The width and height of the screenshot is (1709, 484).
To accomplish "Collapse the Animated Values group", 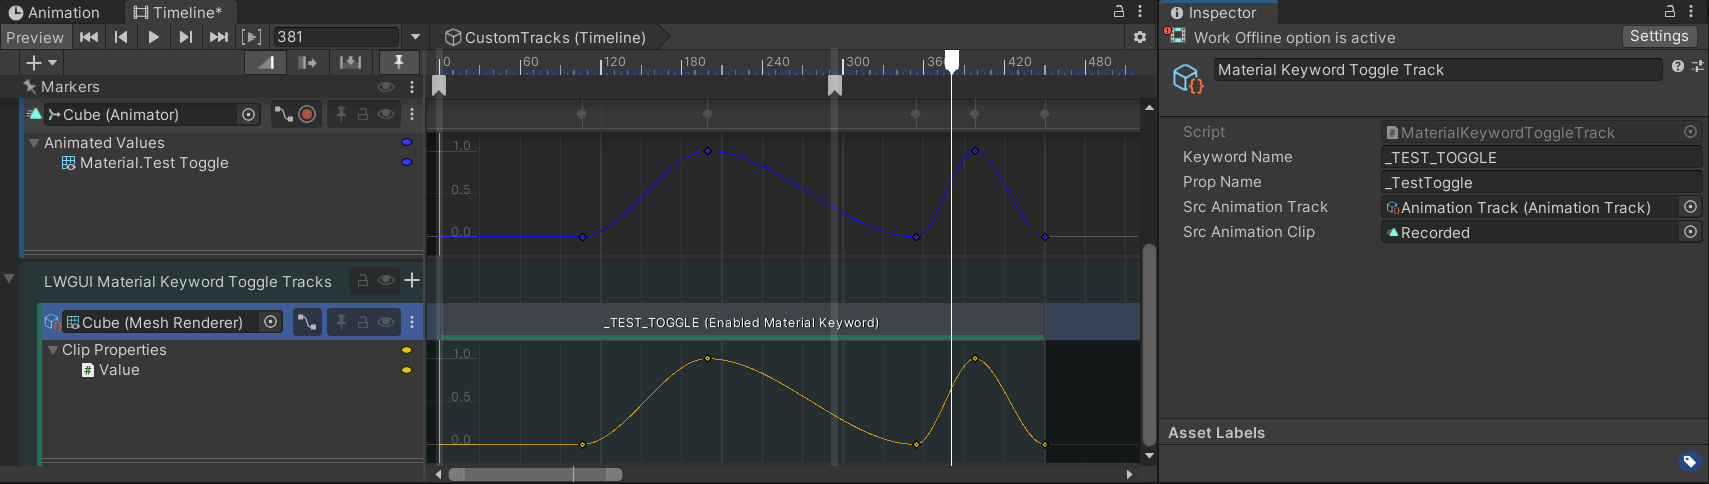I will pos(34,143).
